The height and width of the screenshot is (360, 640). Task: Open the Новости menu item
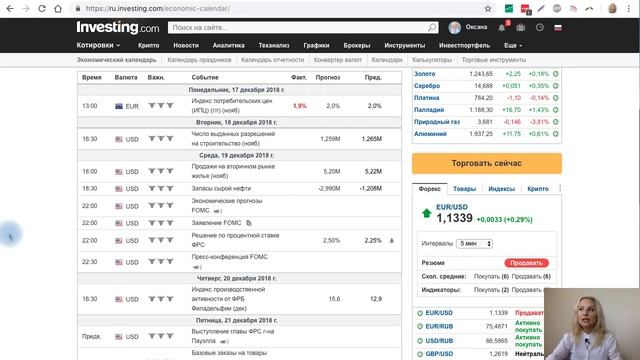click(x=186, y=45)
